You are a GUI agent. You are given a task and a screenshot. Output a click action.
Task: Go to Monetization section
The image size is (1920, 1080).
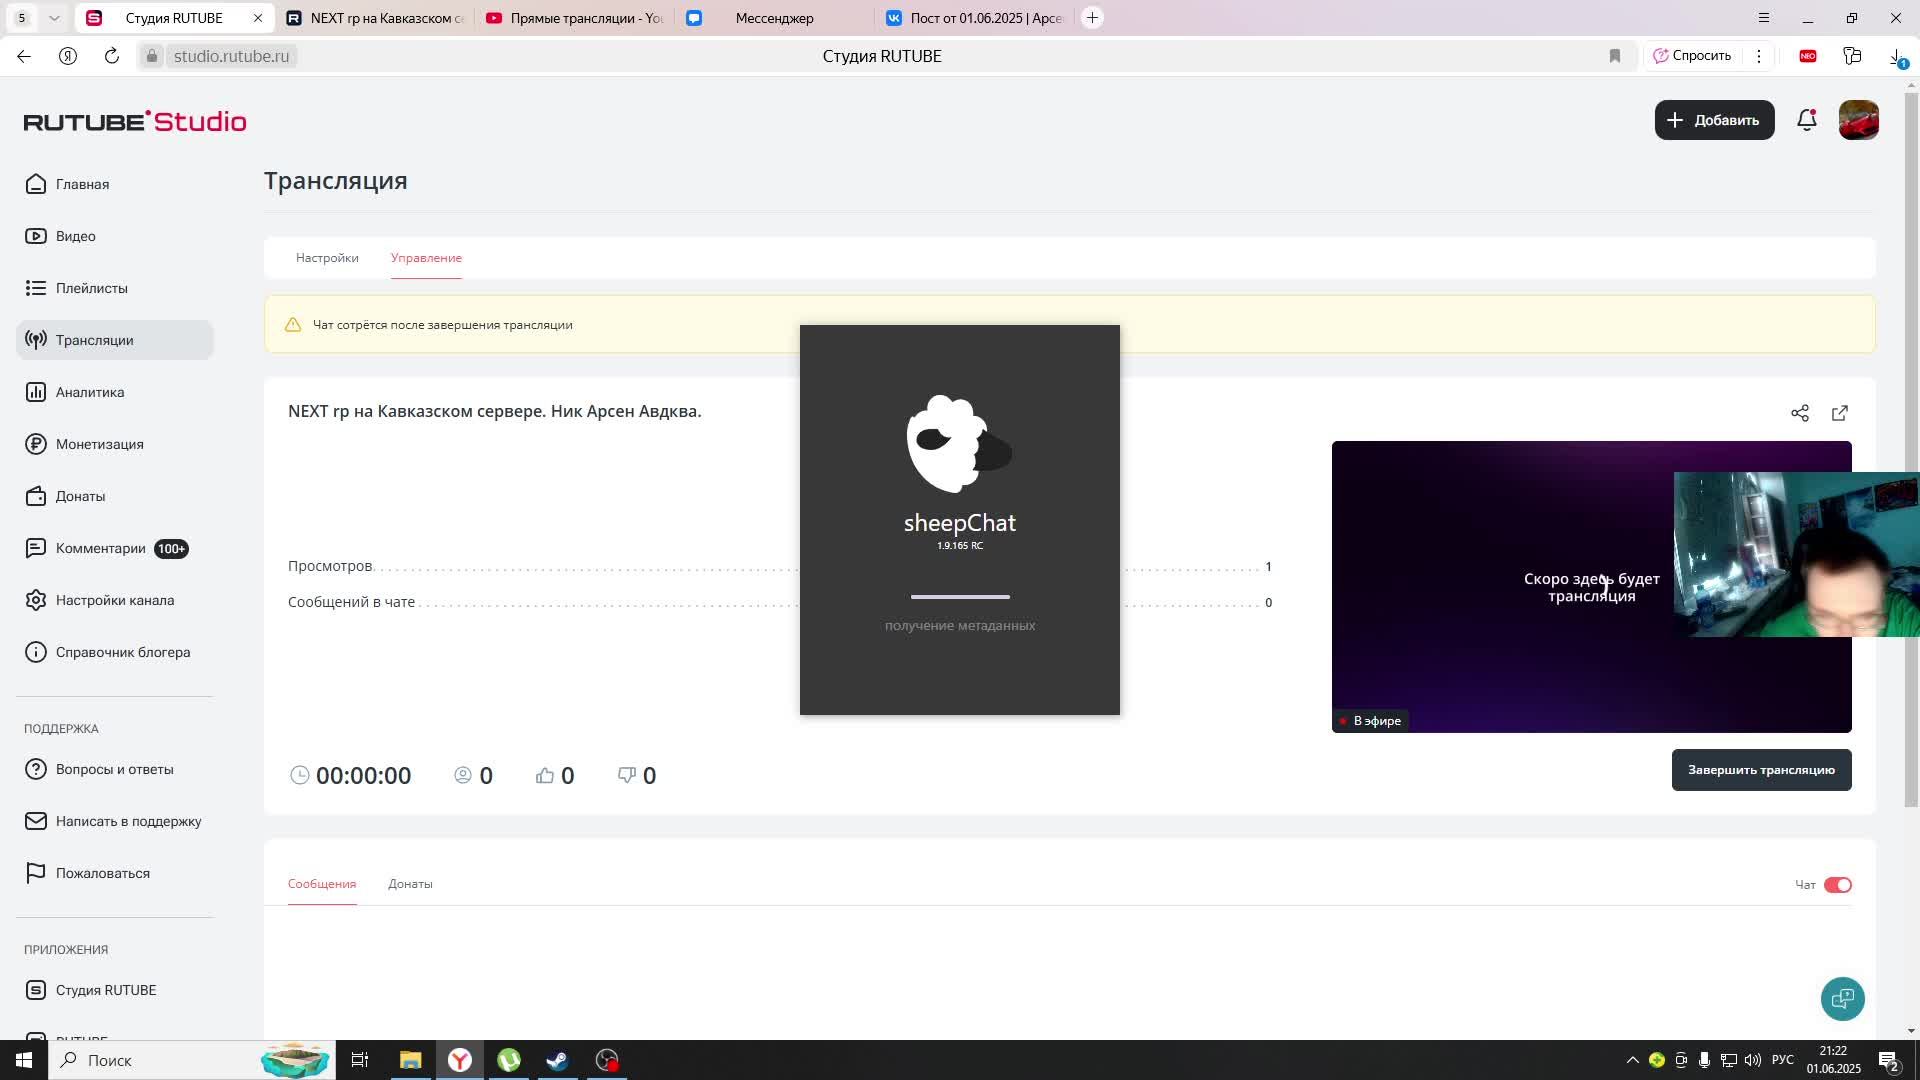(99, 444)
